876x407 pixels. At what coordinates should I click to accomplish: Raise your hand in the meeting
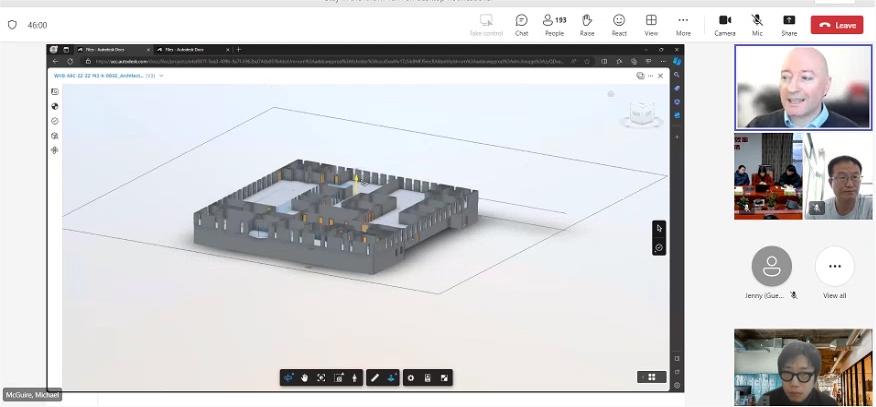587,24
